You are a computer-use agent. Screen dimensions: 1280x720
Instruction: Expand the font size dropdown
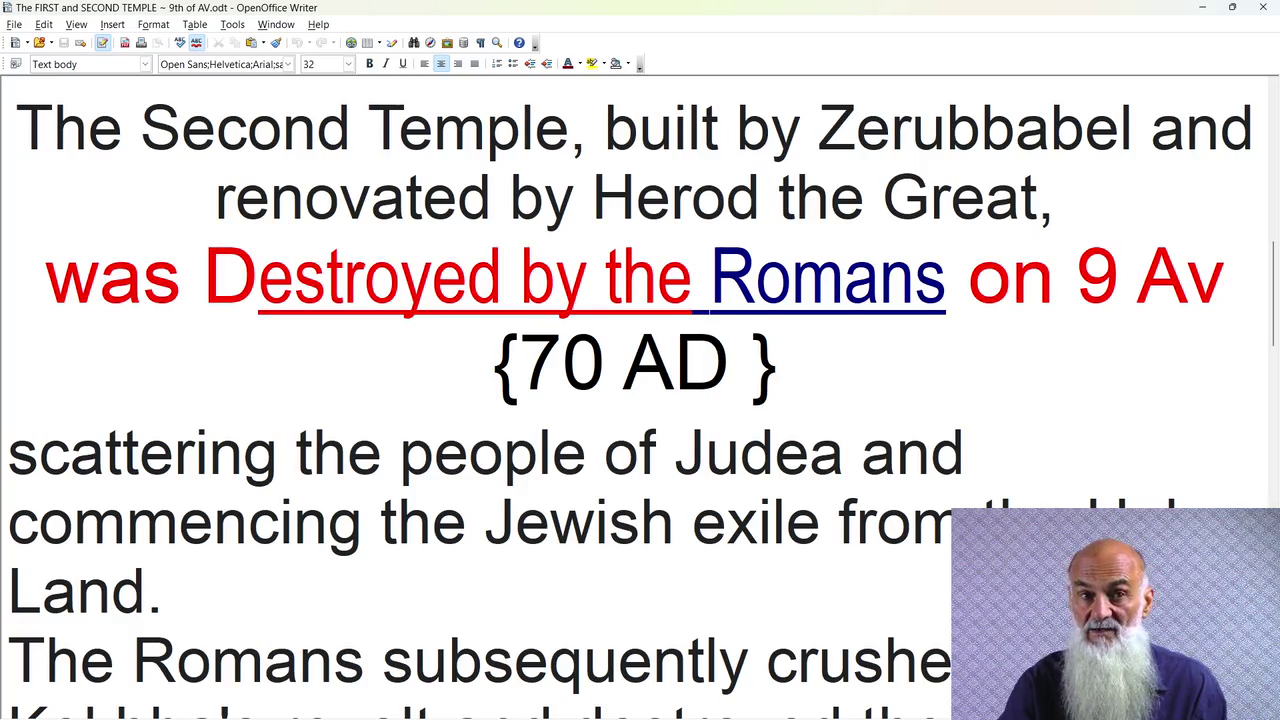[x=348, y=64]
